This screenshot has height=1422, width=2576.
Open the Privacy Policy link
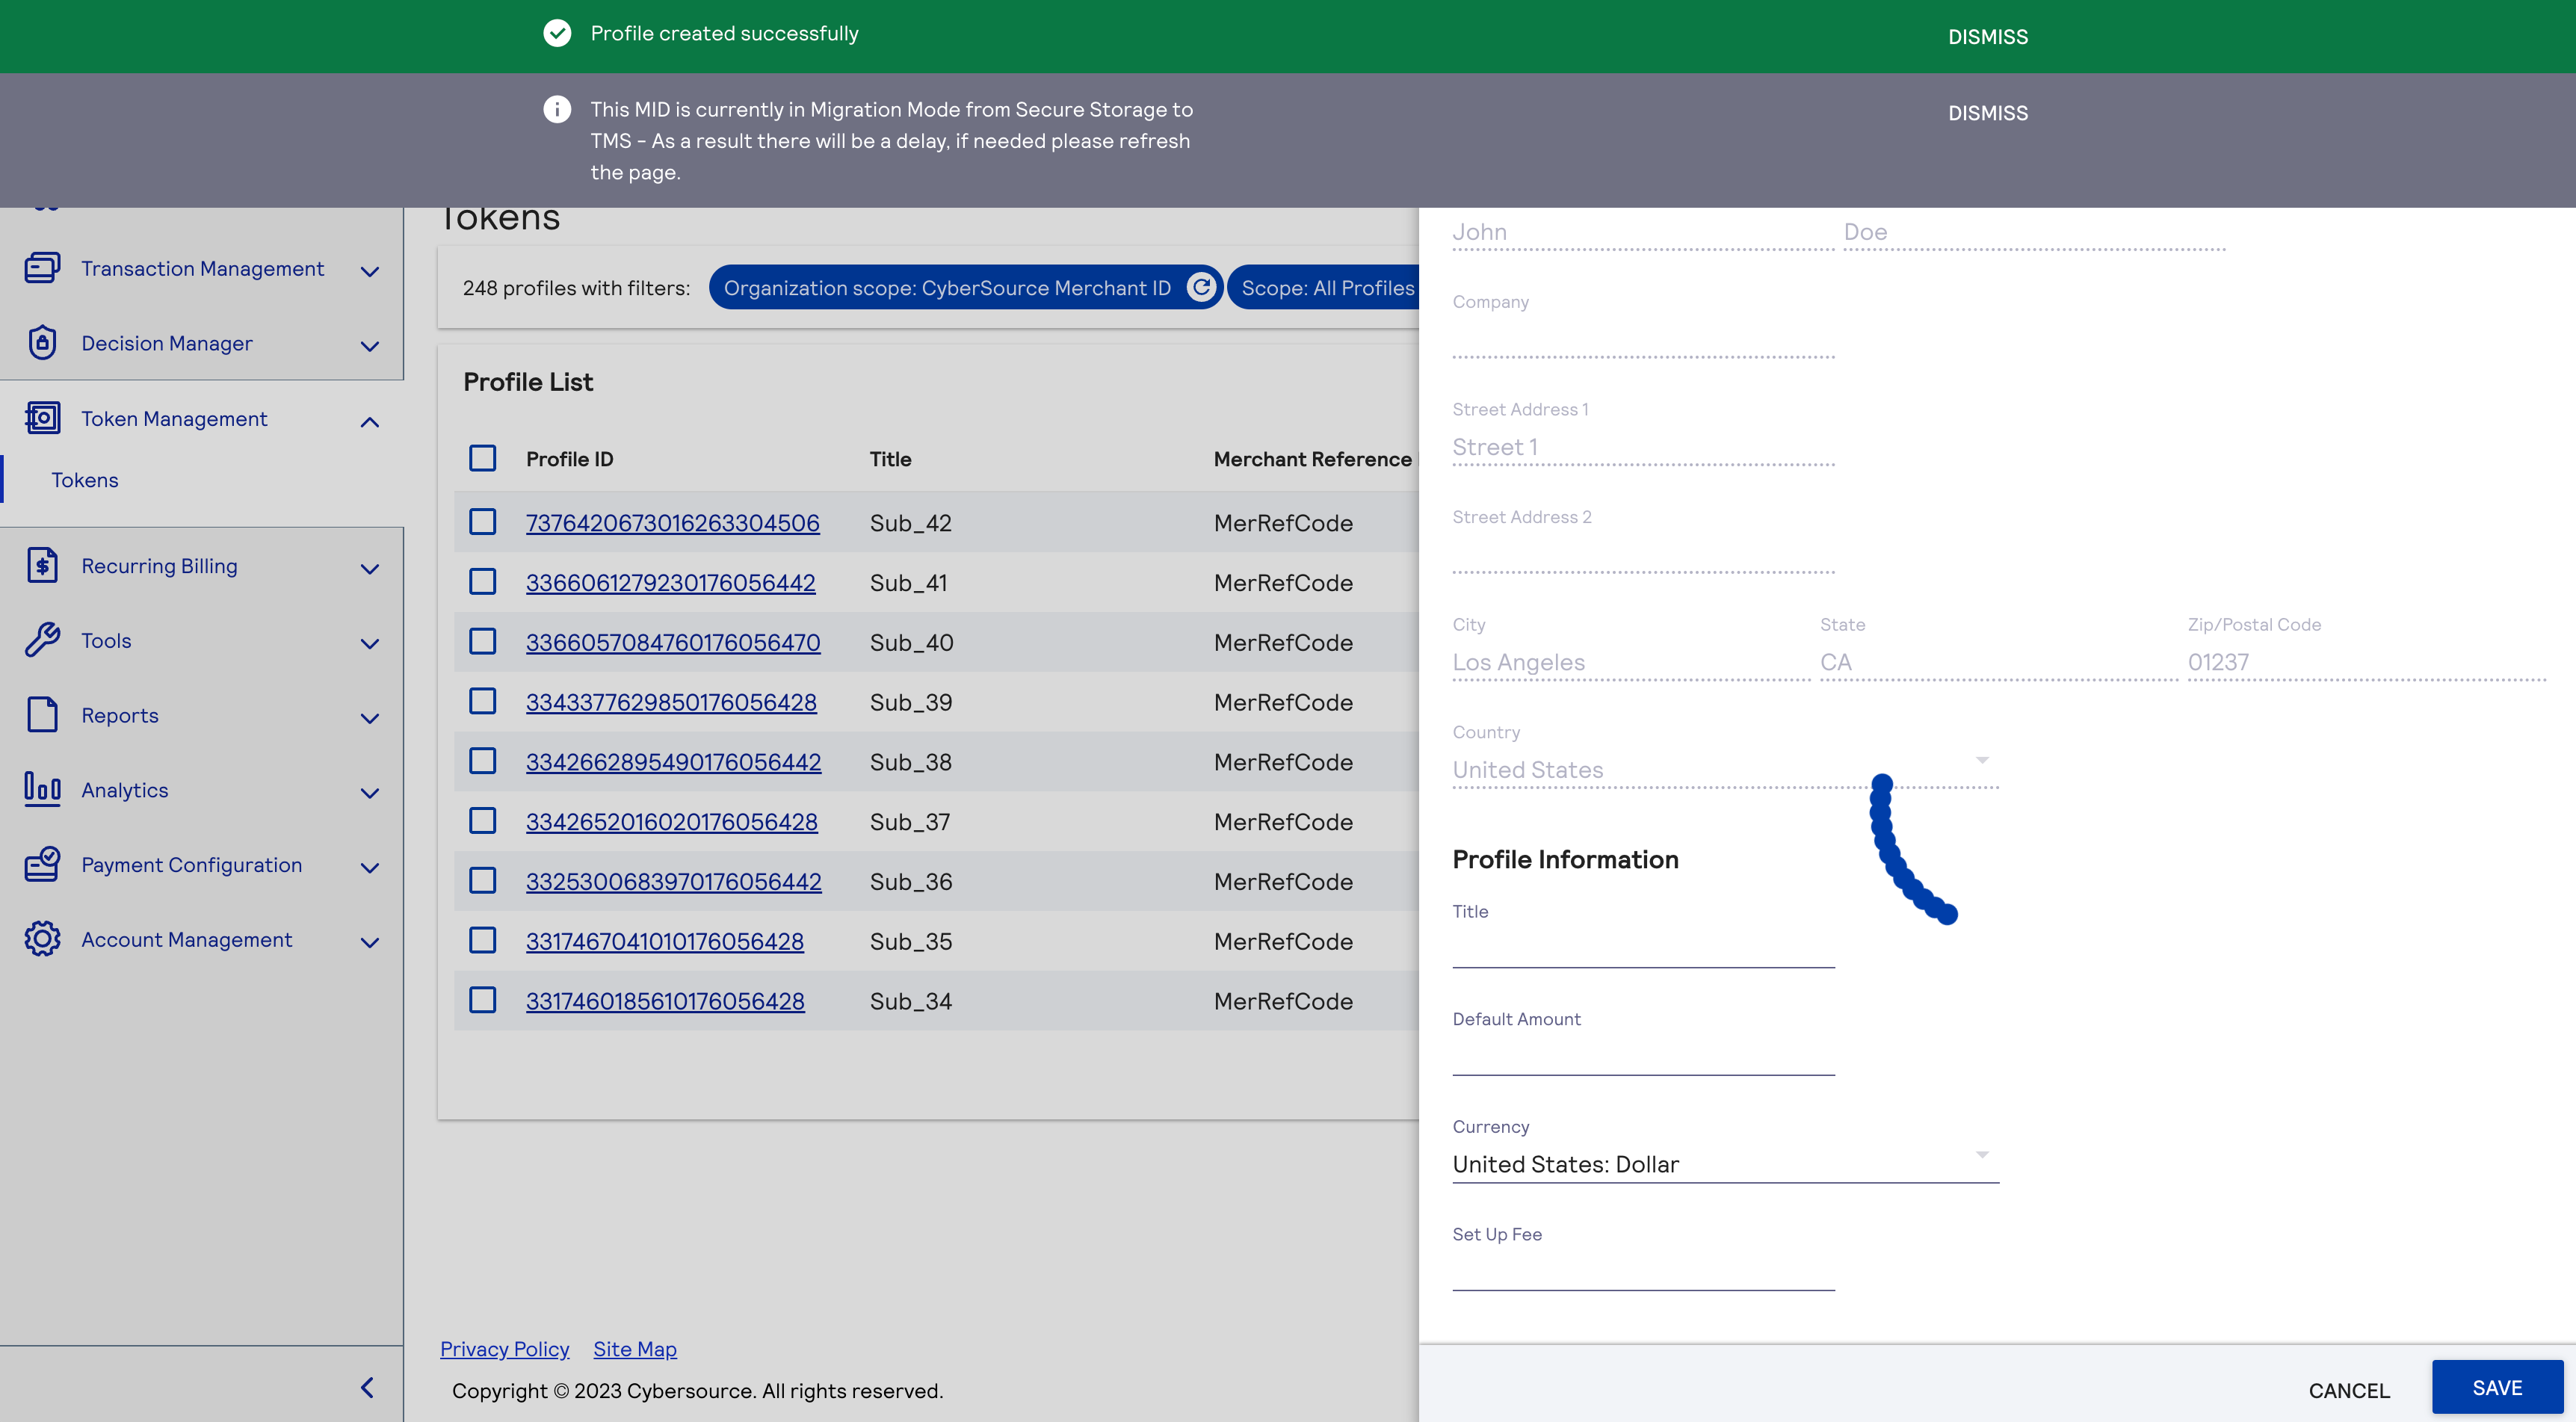point(504,1348)
